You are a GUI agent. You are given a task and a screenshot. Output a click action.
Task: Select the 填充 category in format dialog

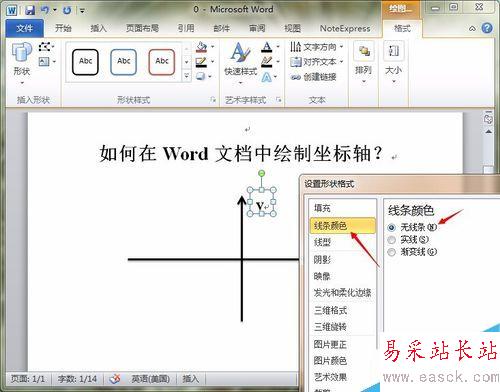pyautogui.click(x=343, y=208)
